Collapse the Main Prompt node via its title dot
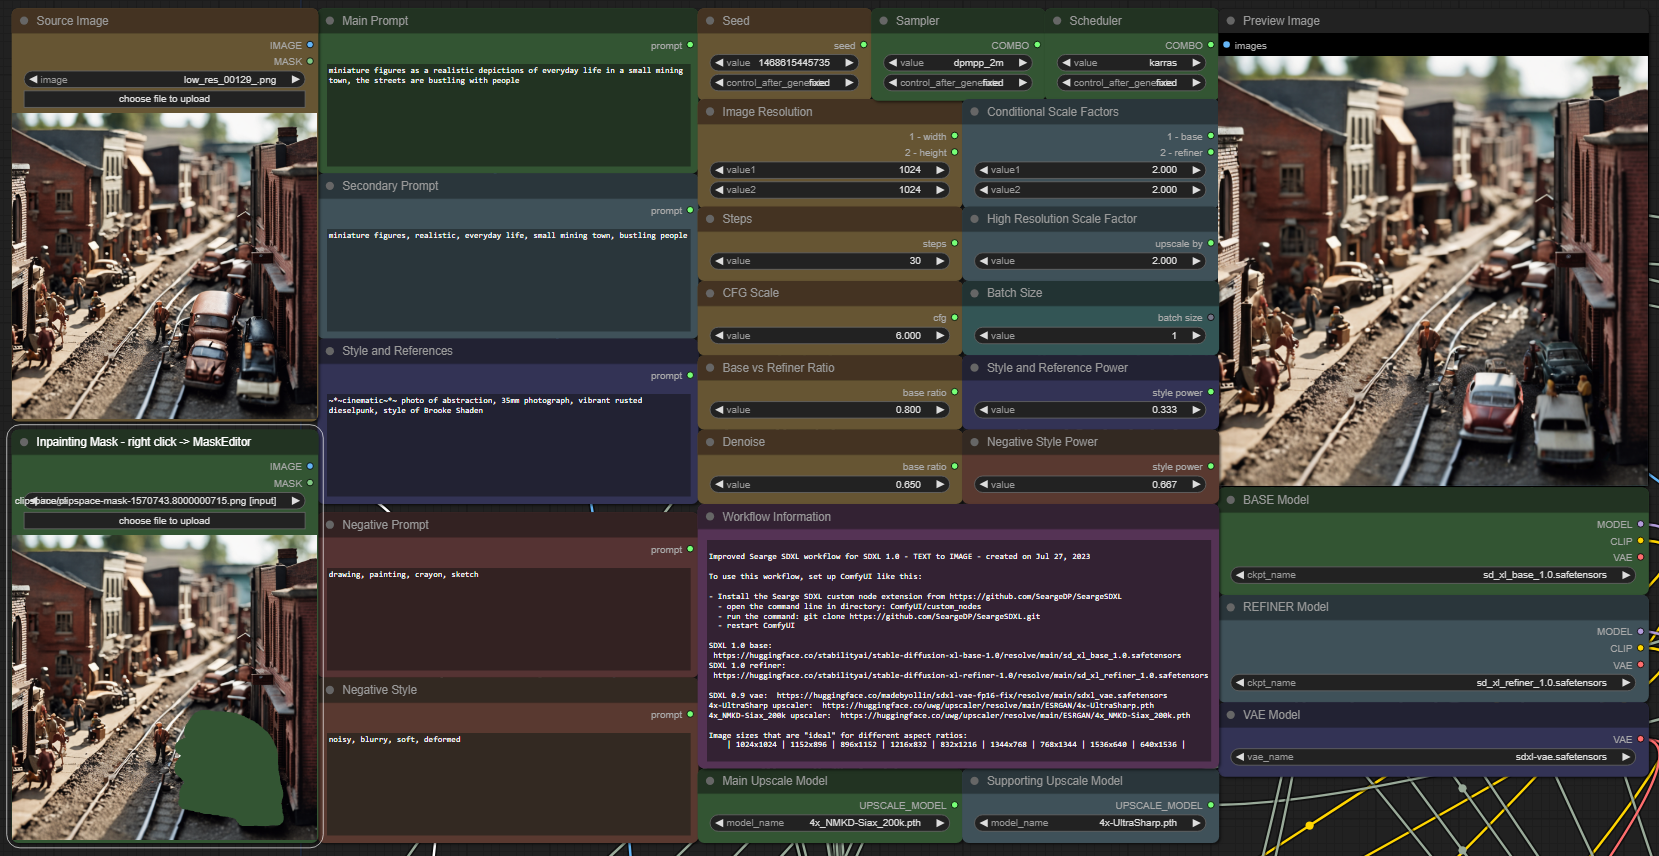Image resolution: width=1659 pixels, height=856 pixels. click(x=330, y=20)
